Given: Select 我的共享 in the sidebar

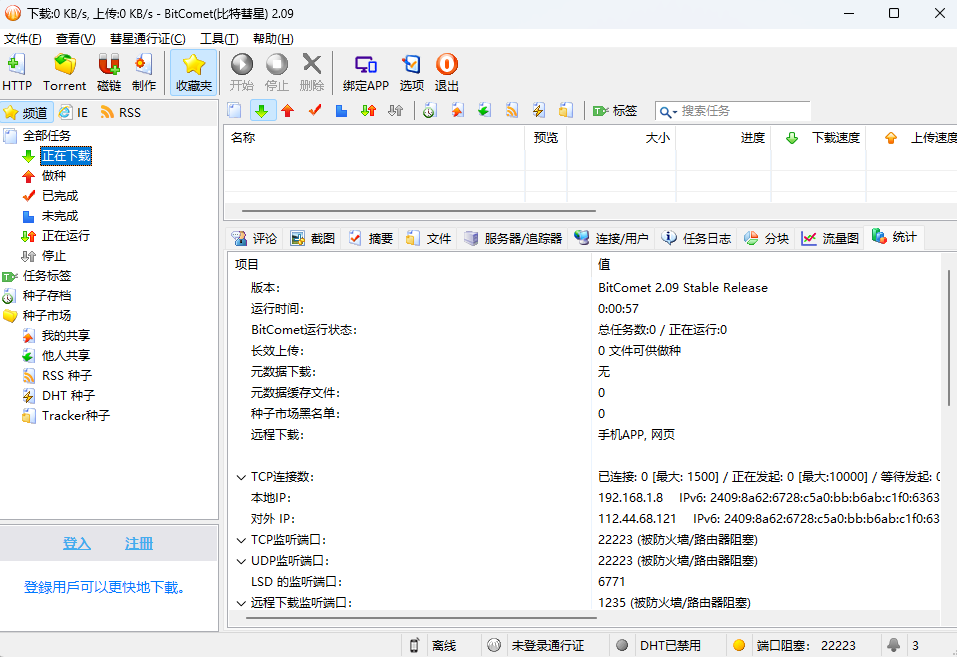Looking at the screenshot, I should click(66, 336).
